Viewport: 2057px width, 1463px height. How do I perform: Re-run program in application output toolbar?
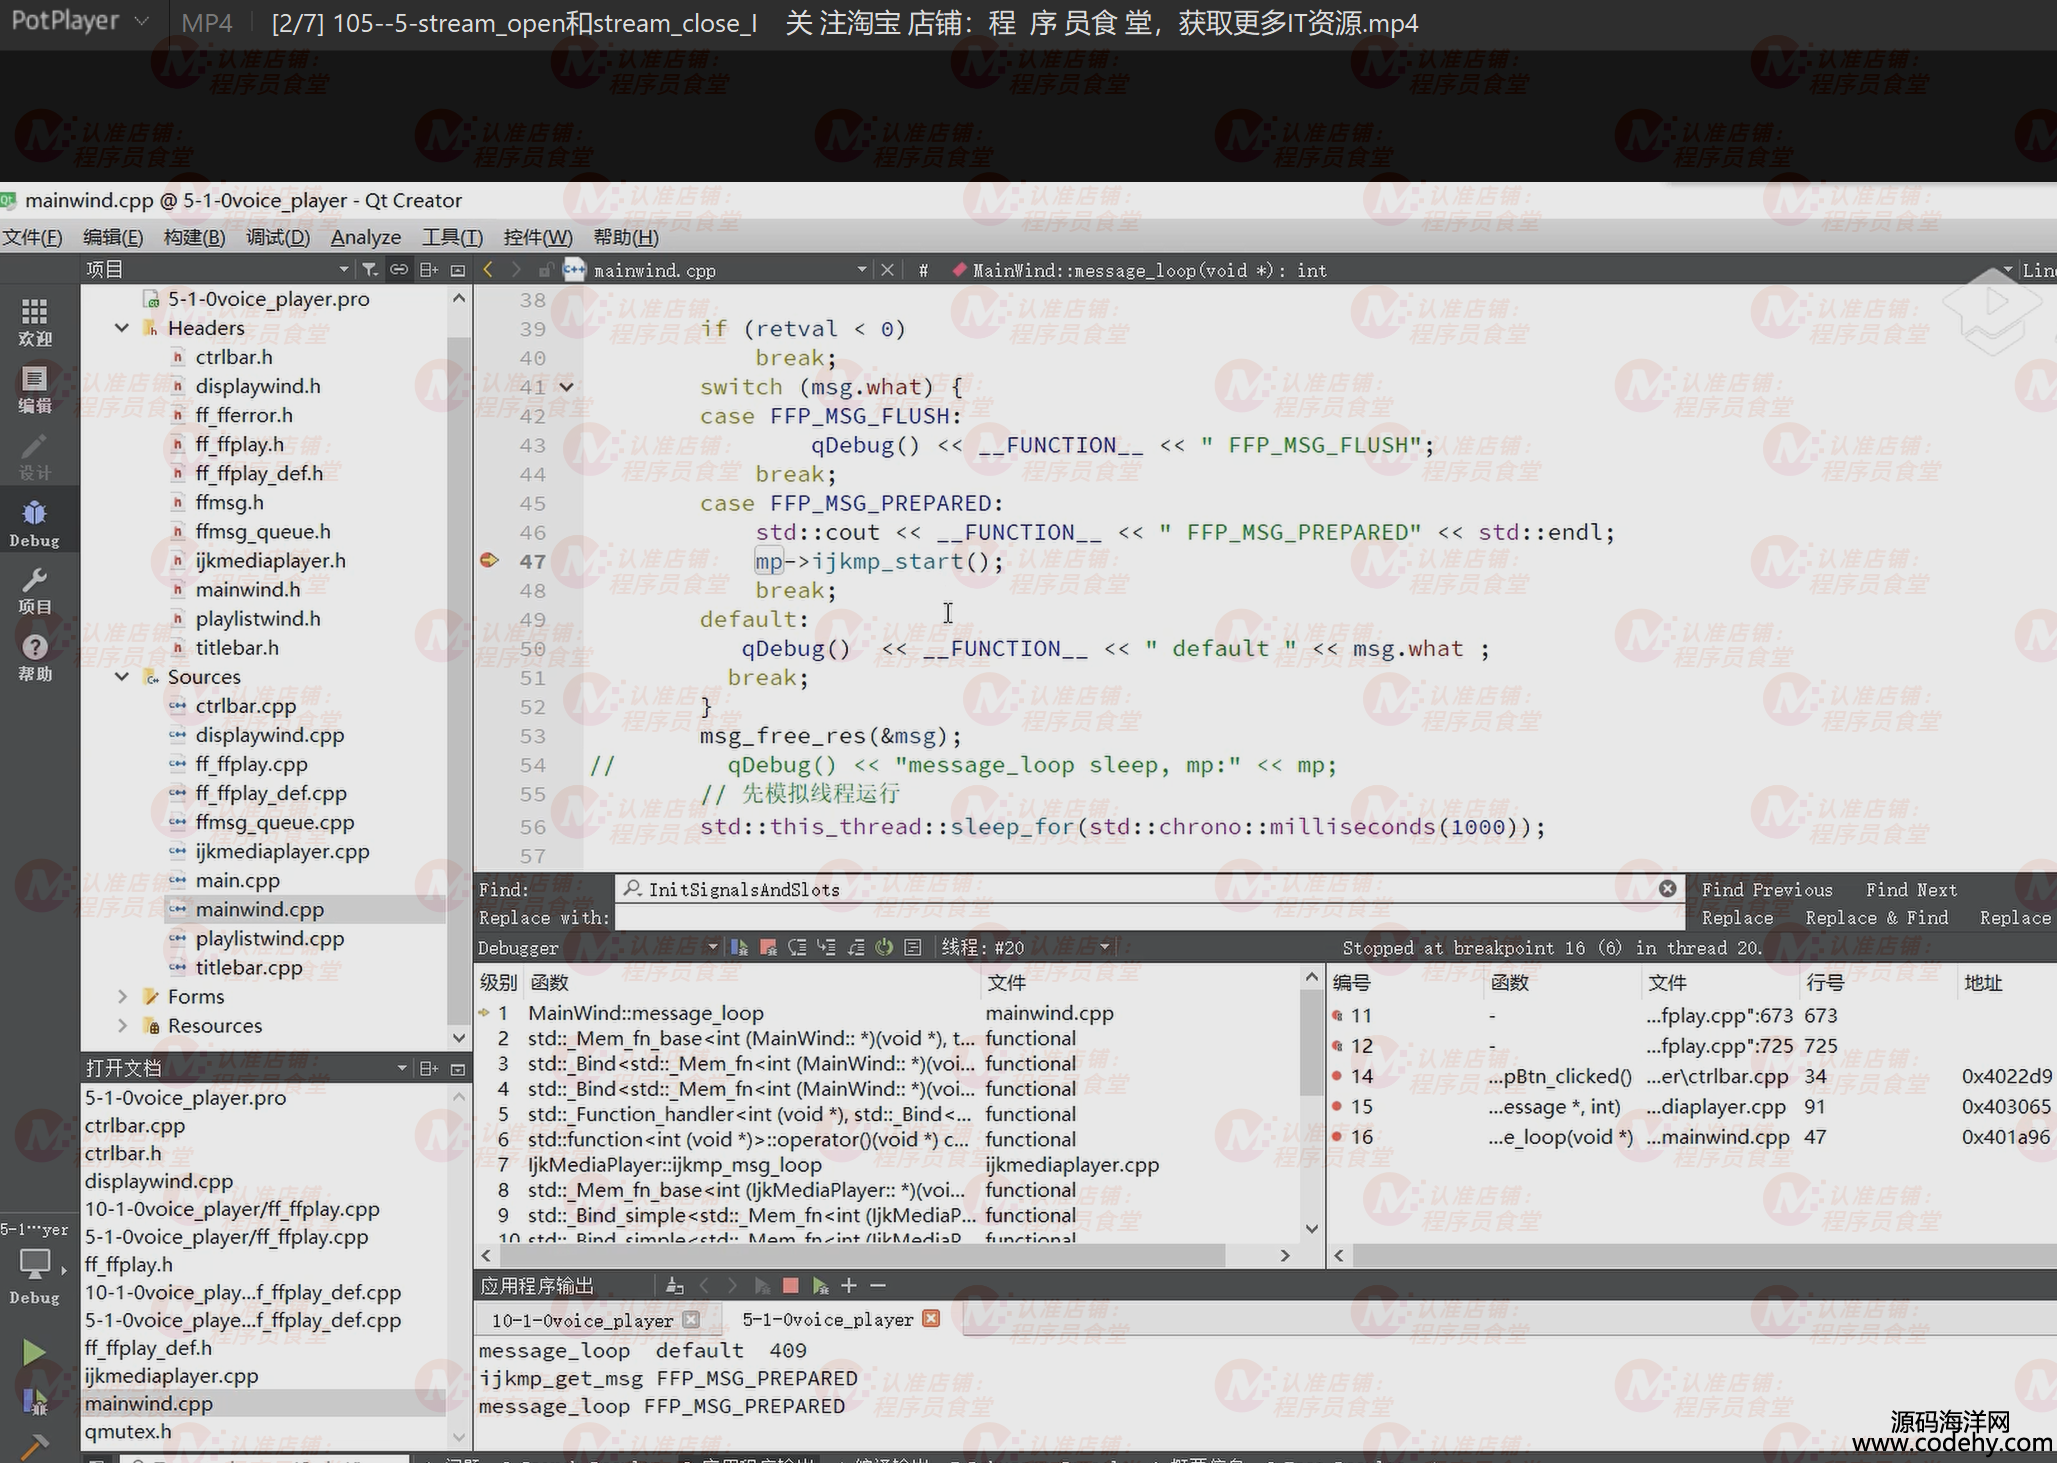pos(820,1286)
